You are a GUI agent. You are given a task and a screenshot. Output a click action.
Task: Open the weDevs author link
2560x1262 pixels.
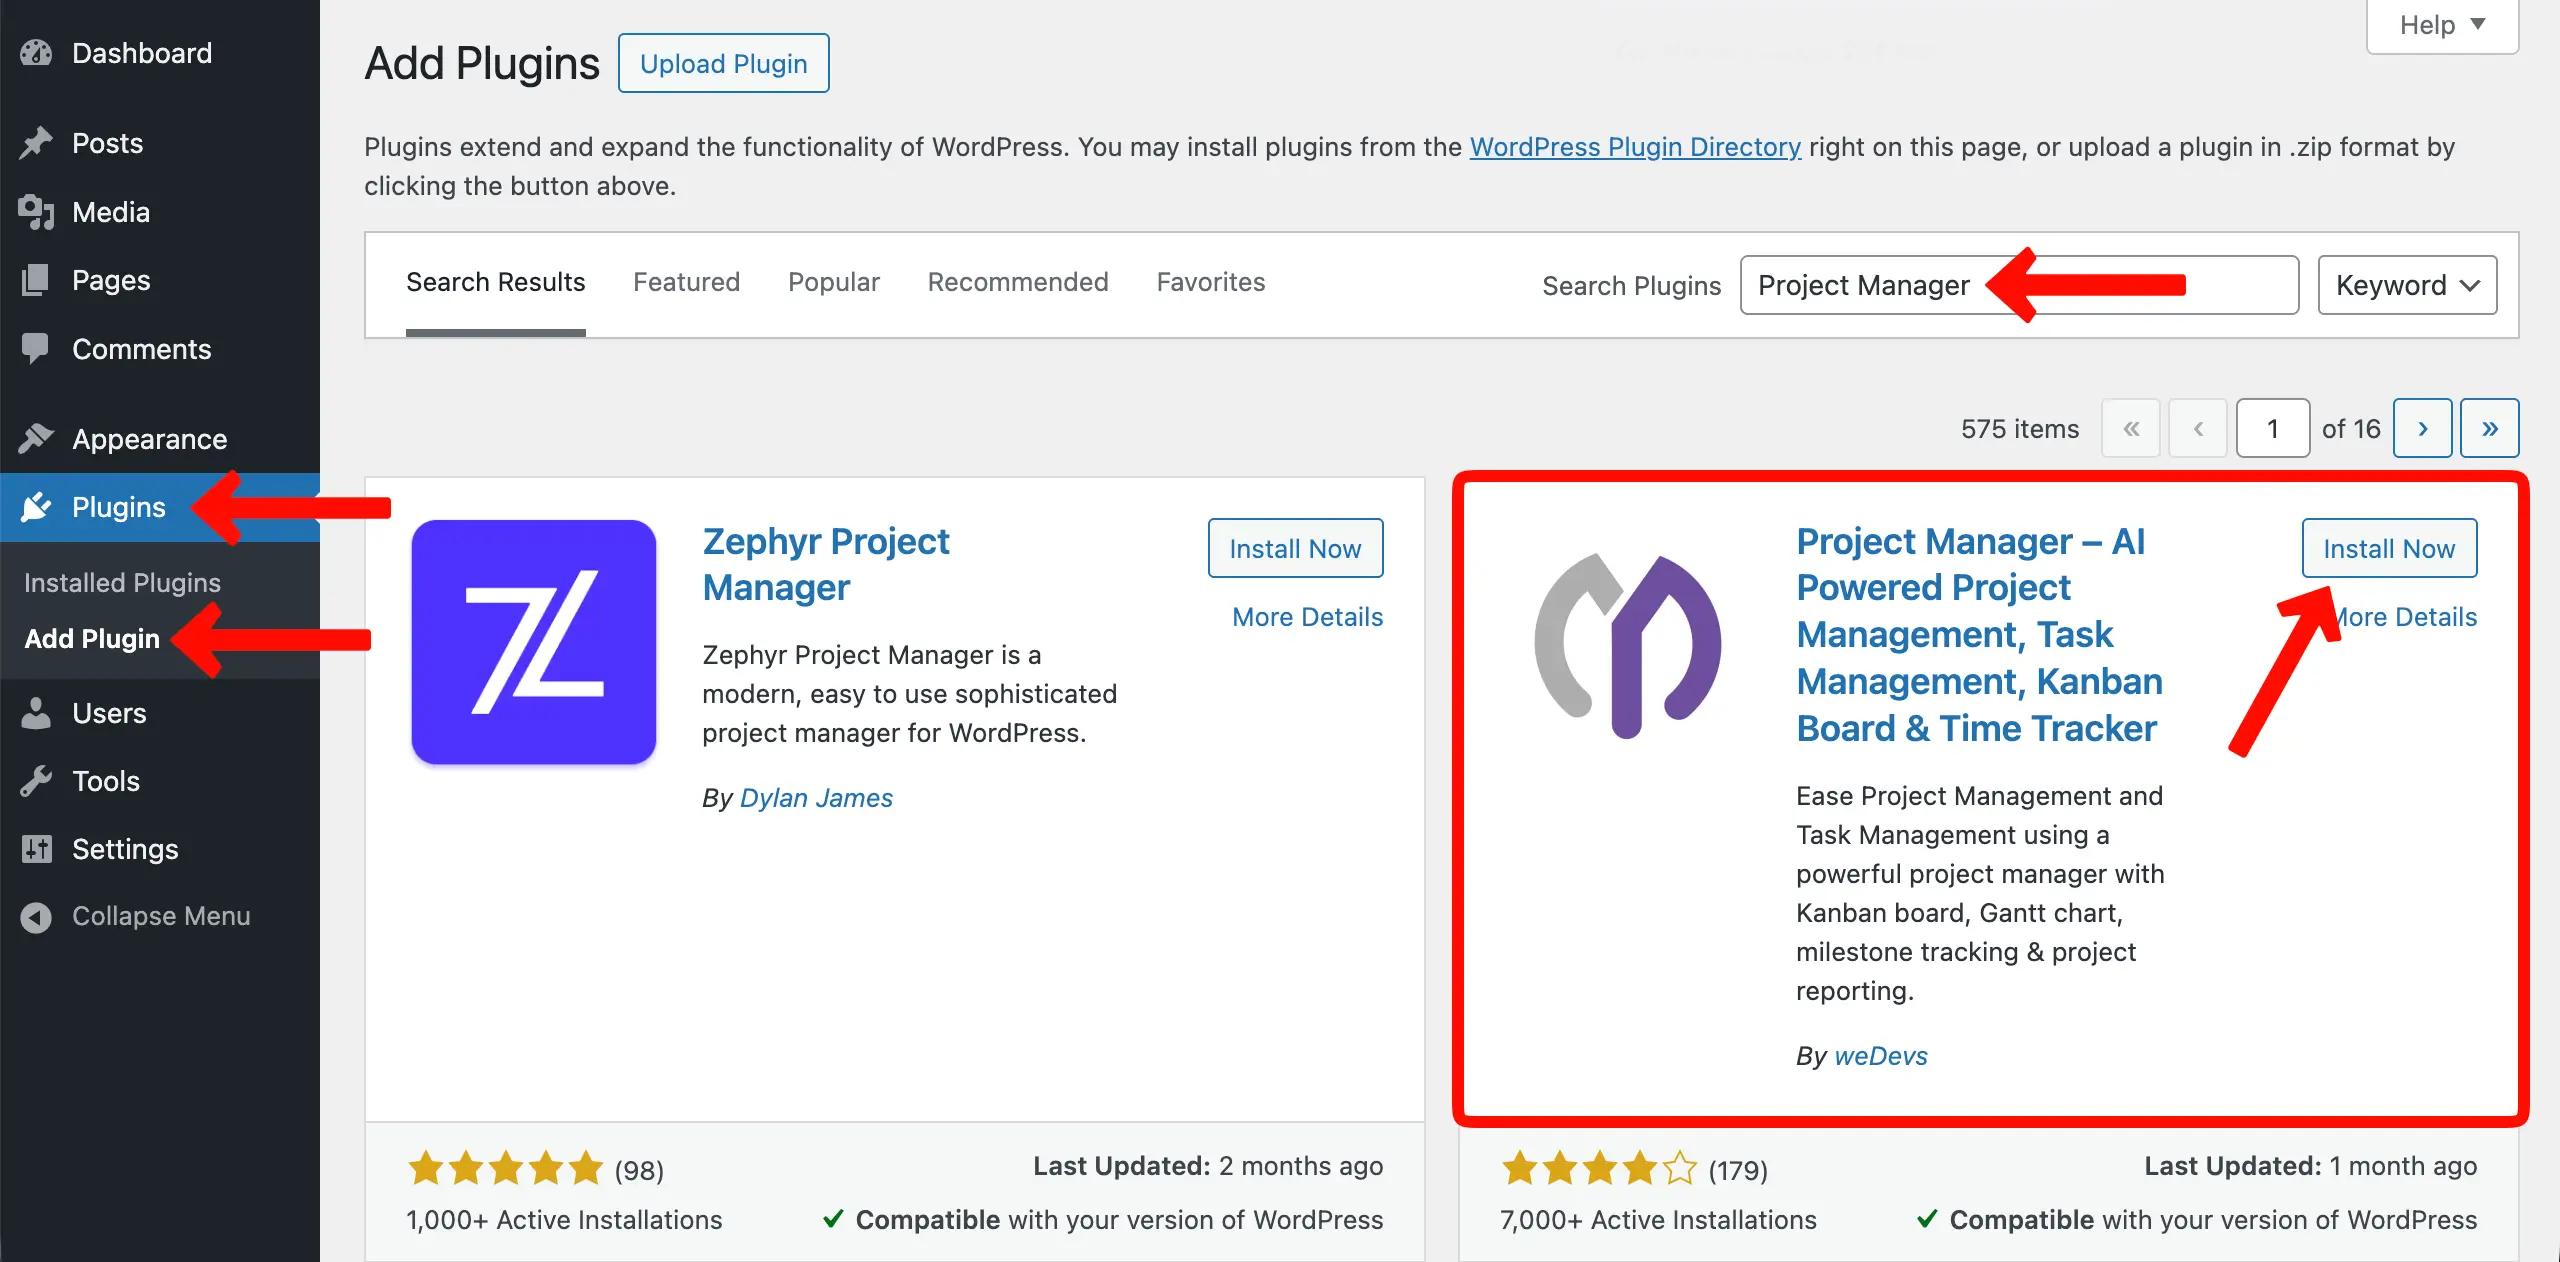point(1880,1056)
